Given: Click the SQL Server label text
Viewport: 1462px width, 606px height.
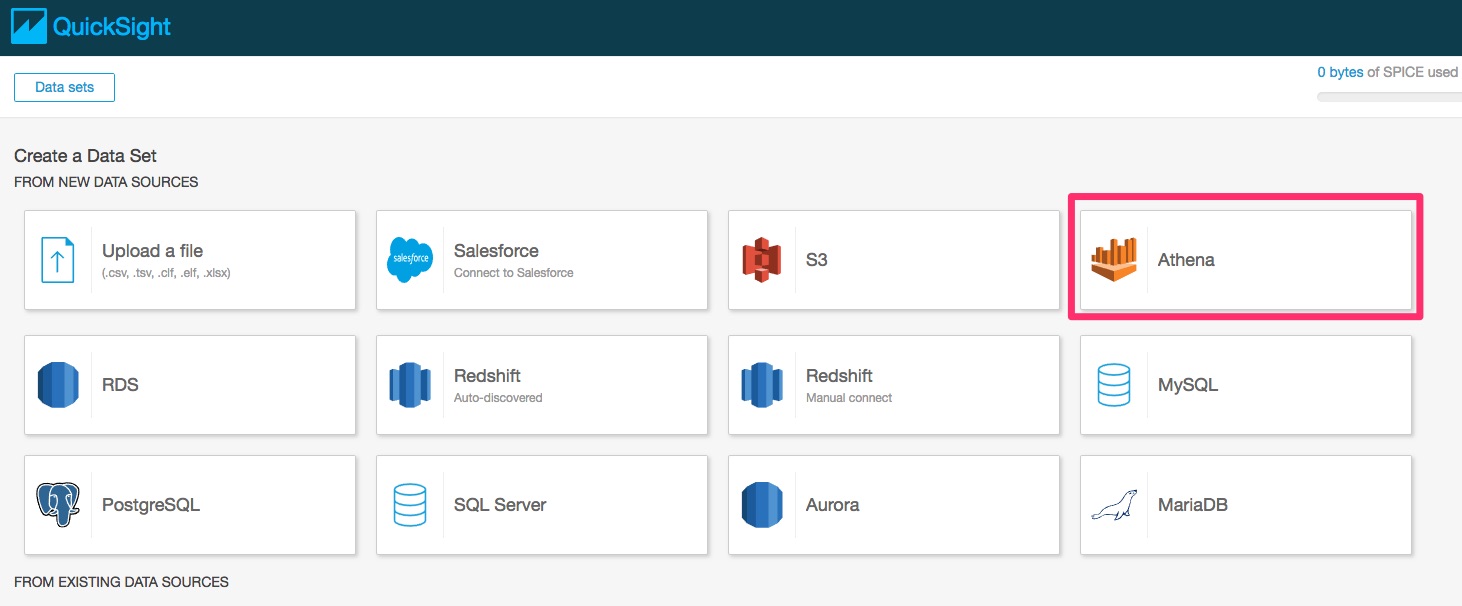Looking at the screenshot, I should 500,505.
